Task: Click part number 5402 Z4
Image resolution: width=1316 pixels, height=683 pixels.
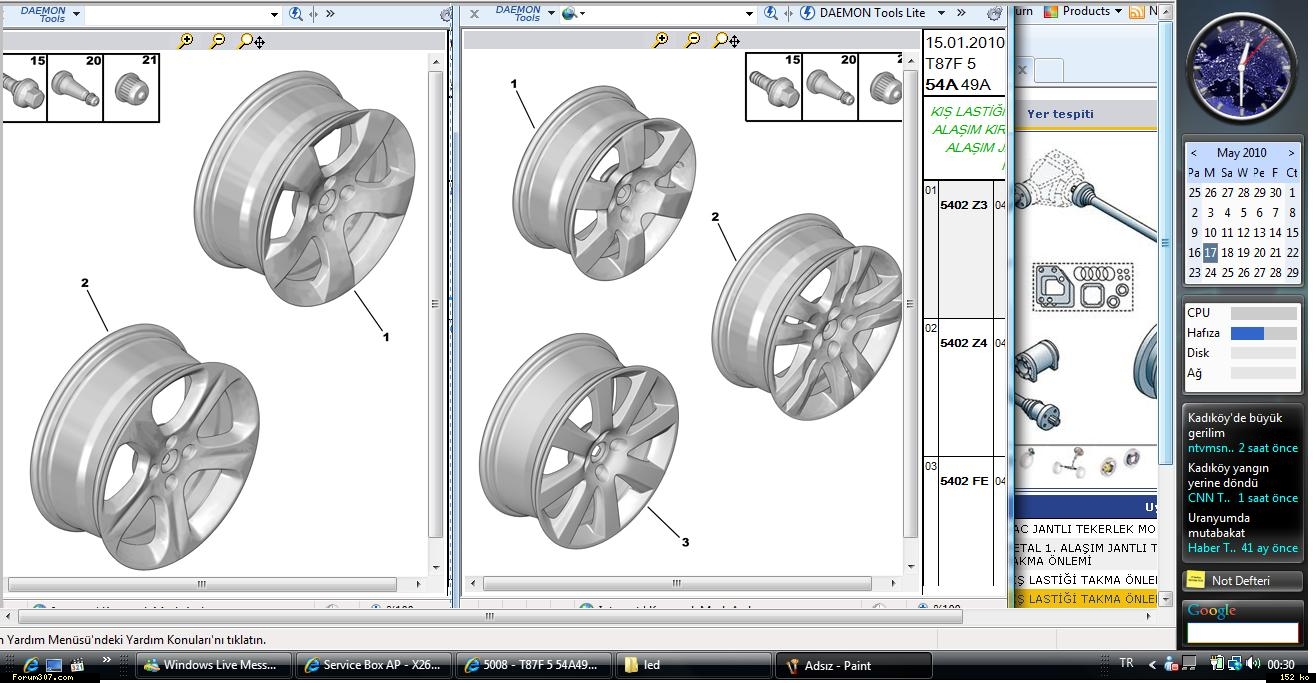Action: pos(964,343)
